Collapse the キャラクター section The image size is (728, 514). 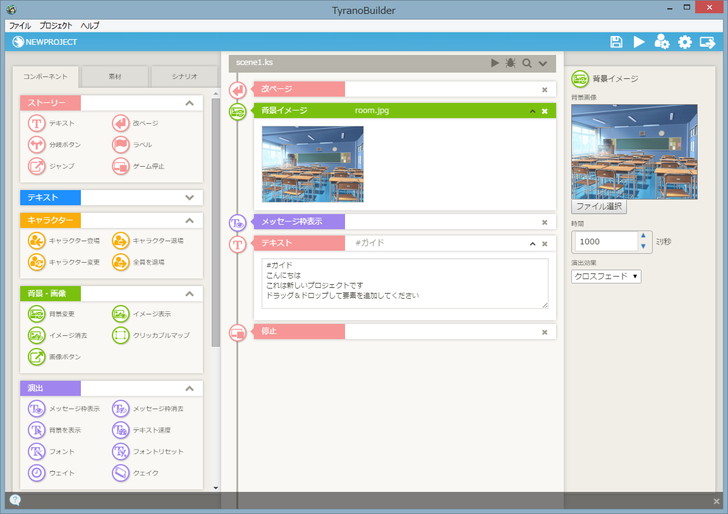click(189, 221)
